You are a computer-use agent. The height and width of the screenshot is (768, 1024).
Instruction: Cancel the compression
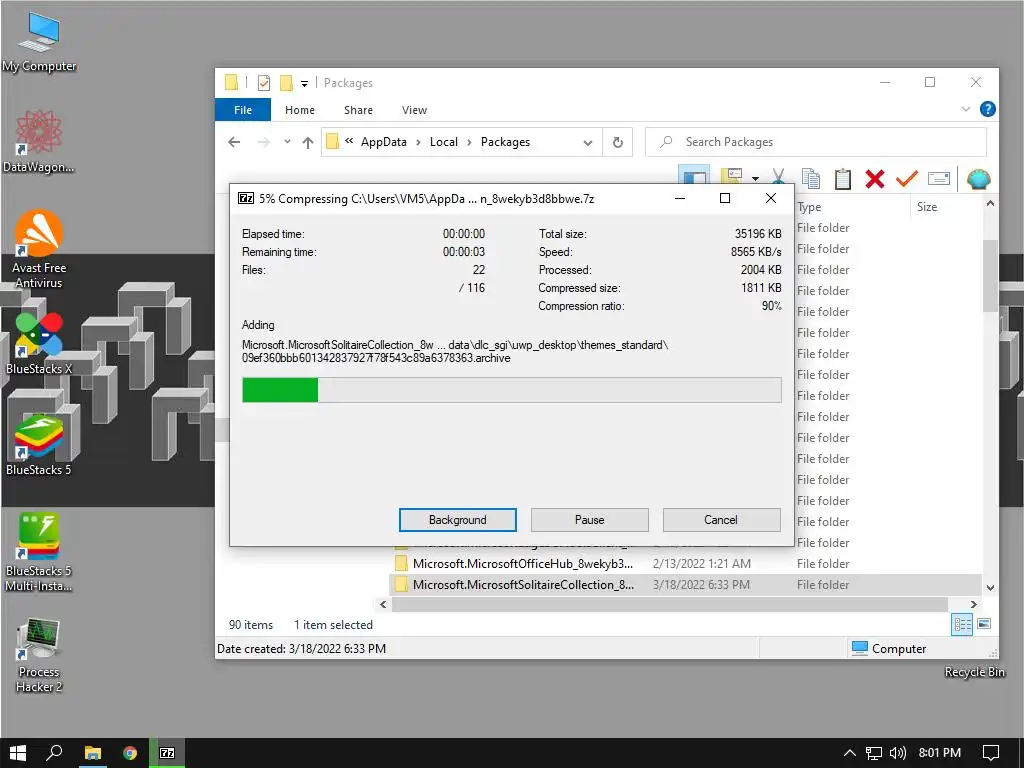coord(721,520)
